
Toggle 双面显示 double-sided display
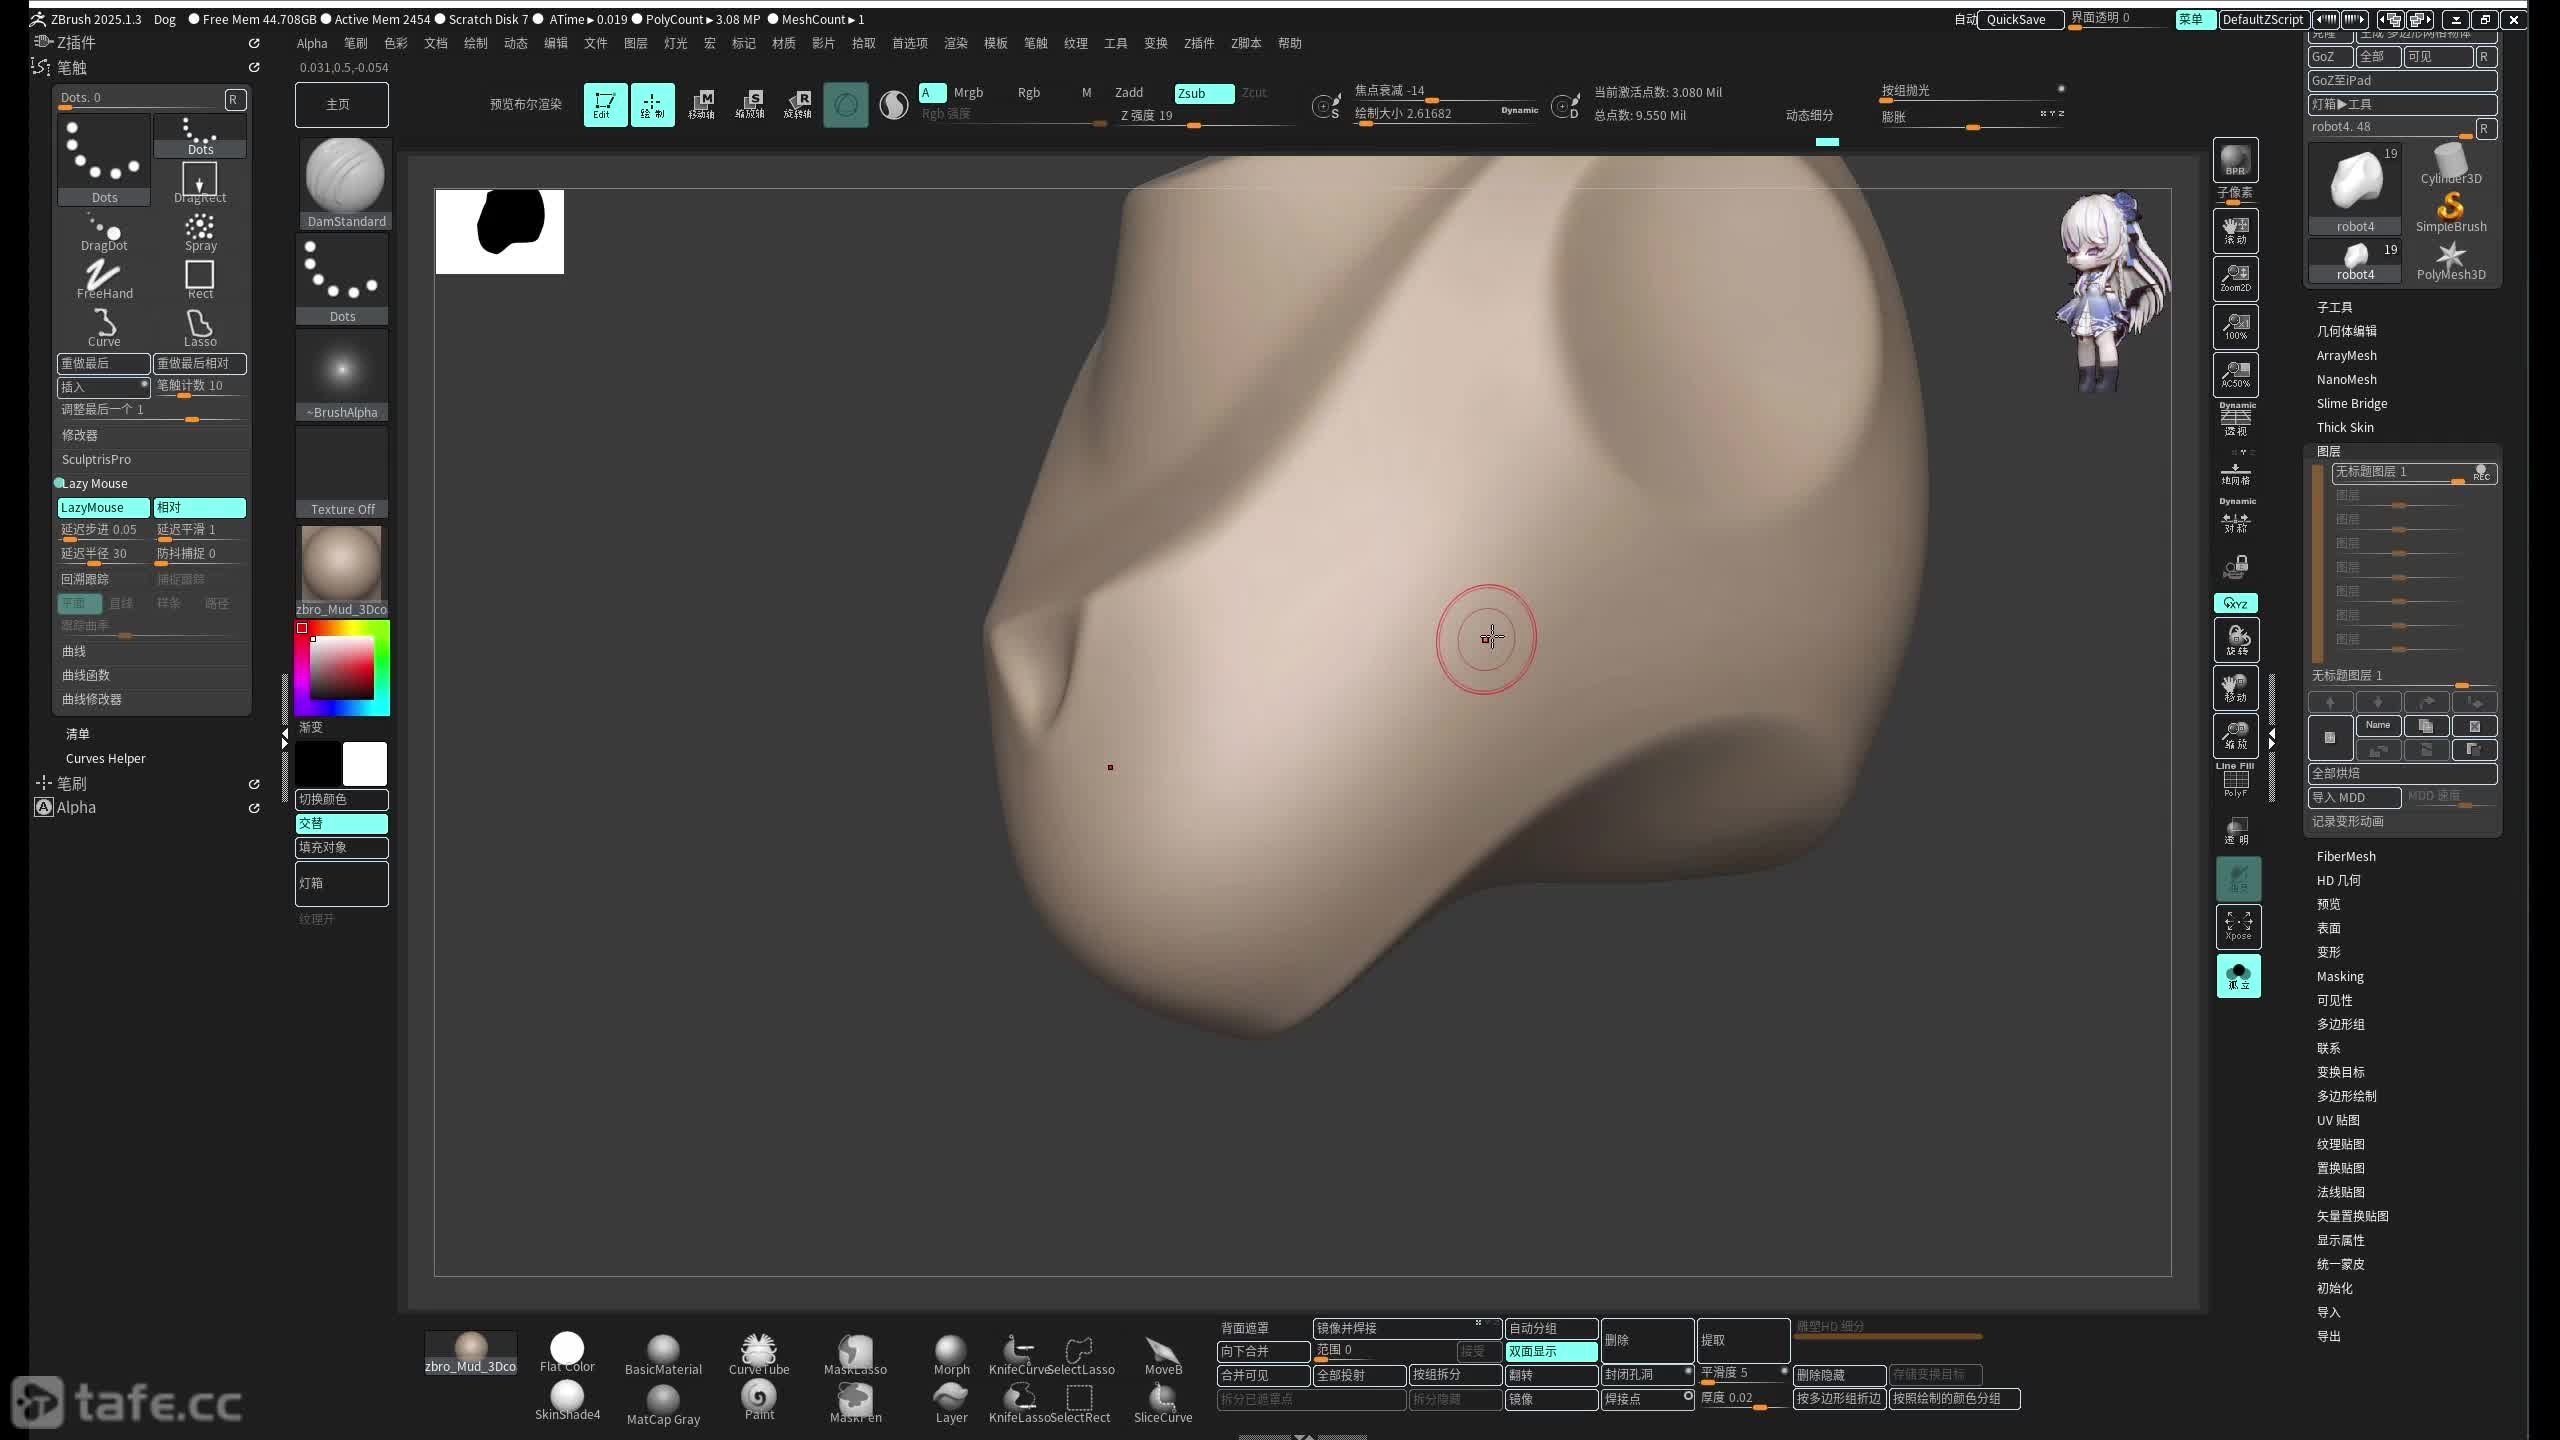coord(1551,1351)
